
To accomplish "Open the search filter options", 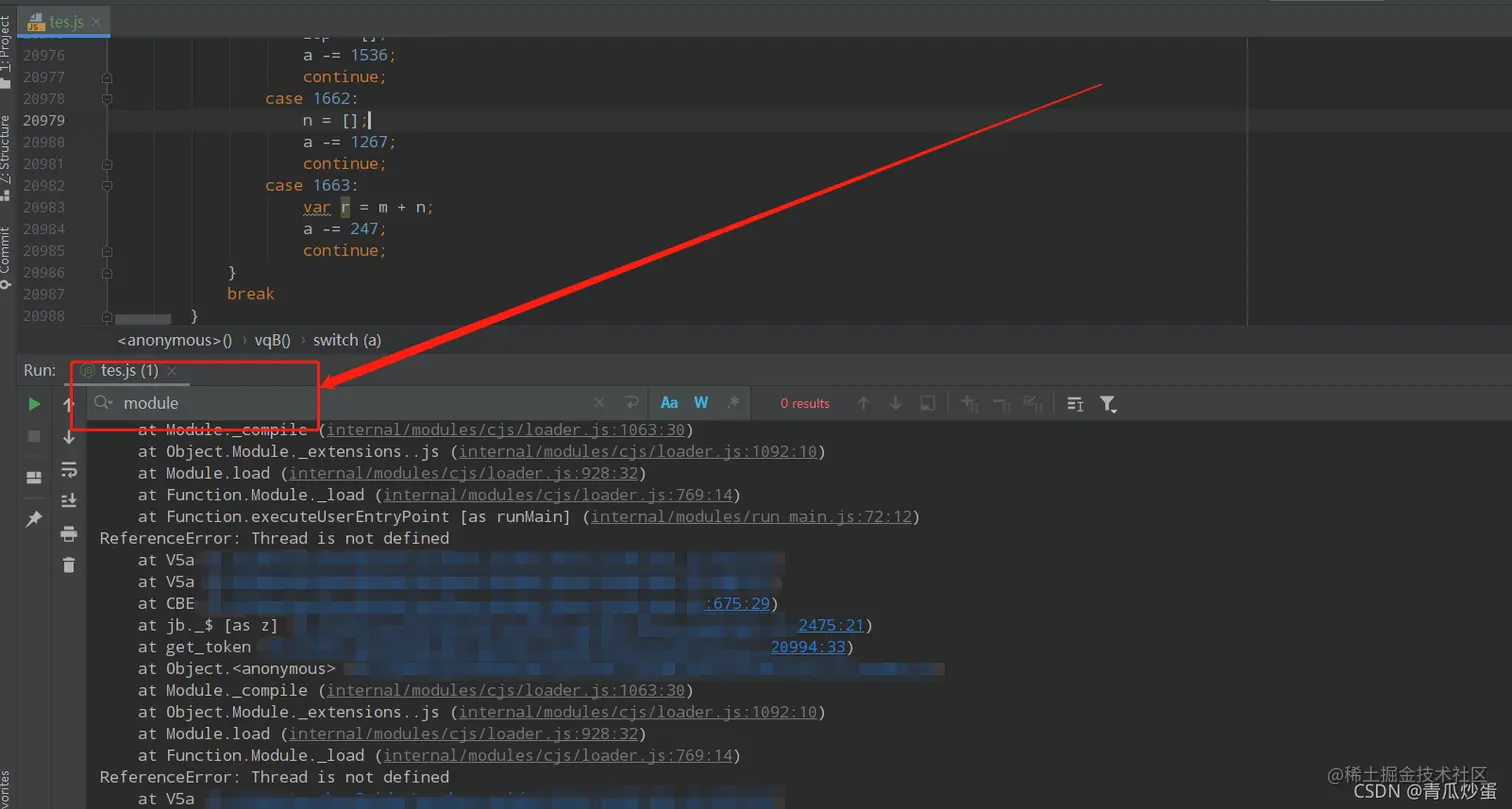I will click(x=1108, y=404).
